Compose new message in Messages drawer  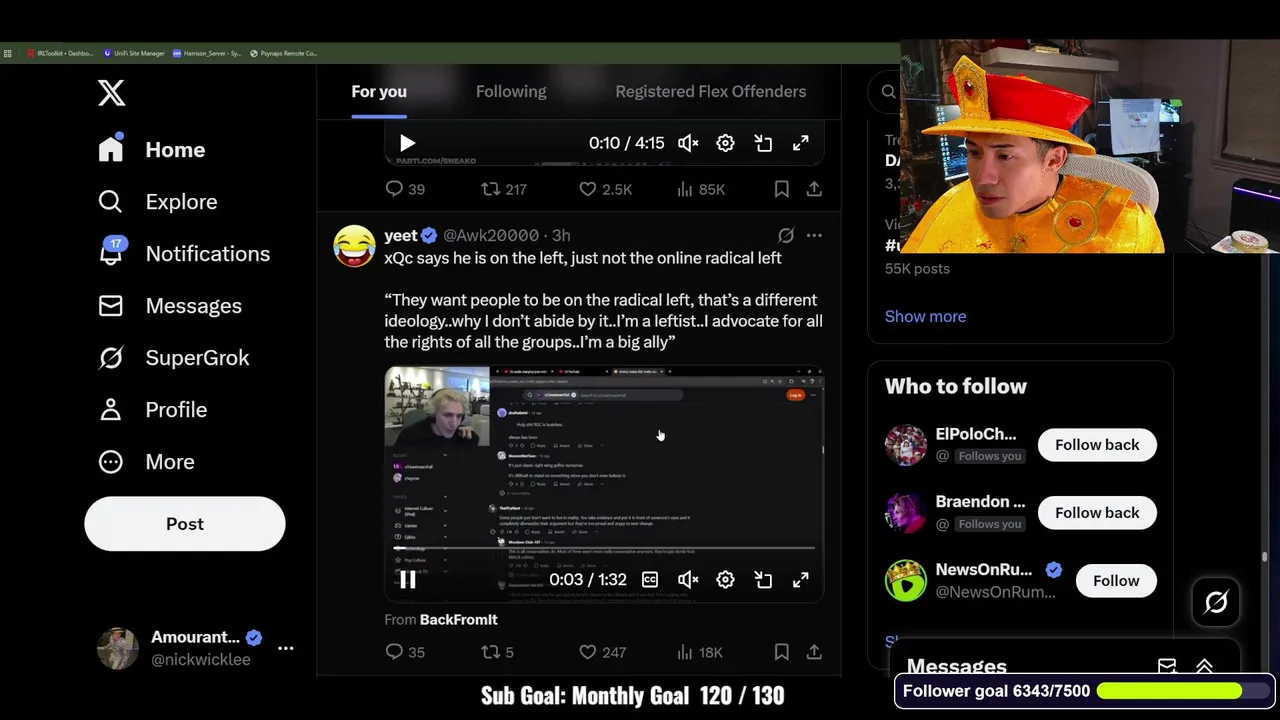[1167, 666]
